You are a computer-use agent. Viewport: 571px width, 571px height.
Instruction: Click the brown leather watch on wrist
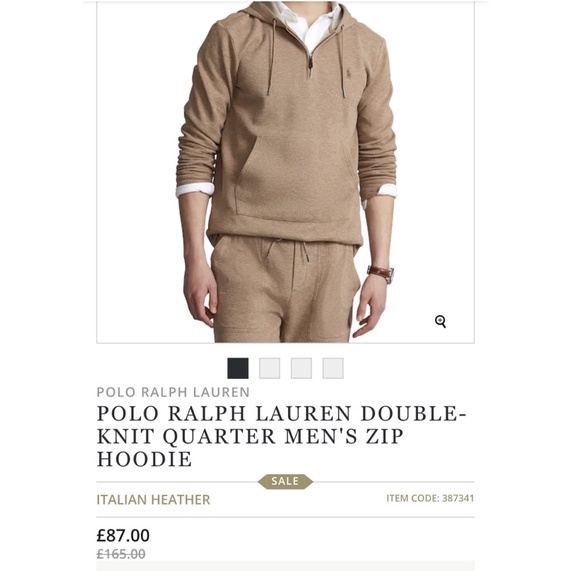[381, 274]
